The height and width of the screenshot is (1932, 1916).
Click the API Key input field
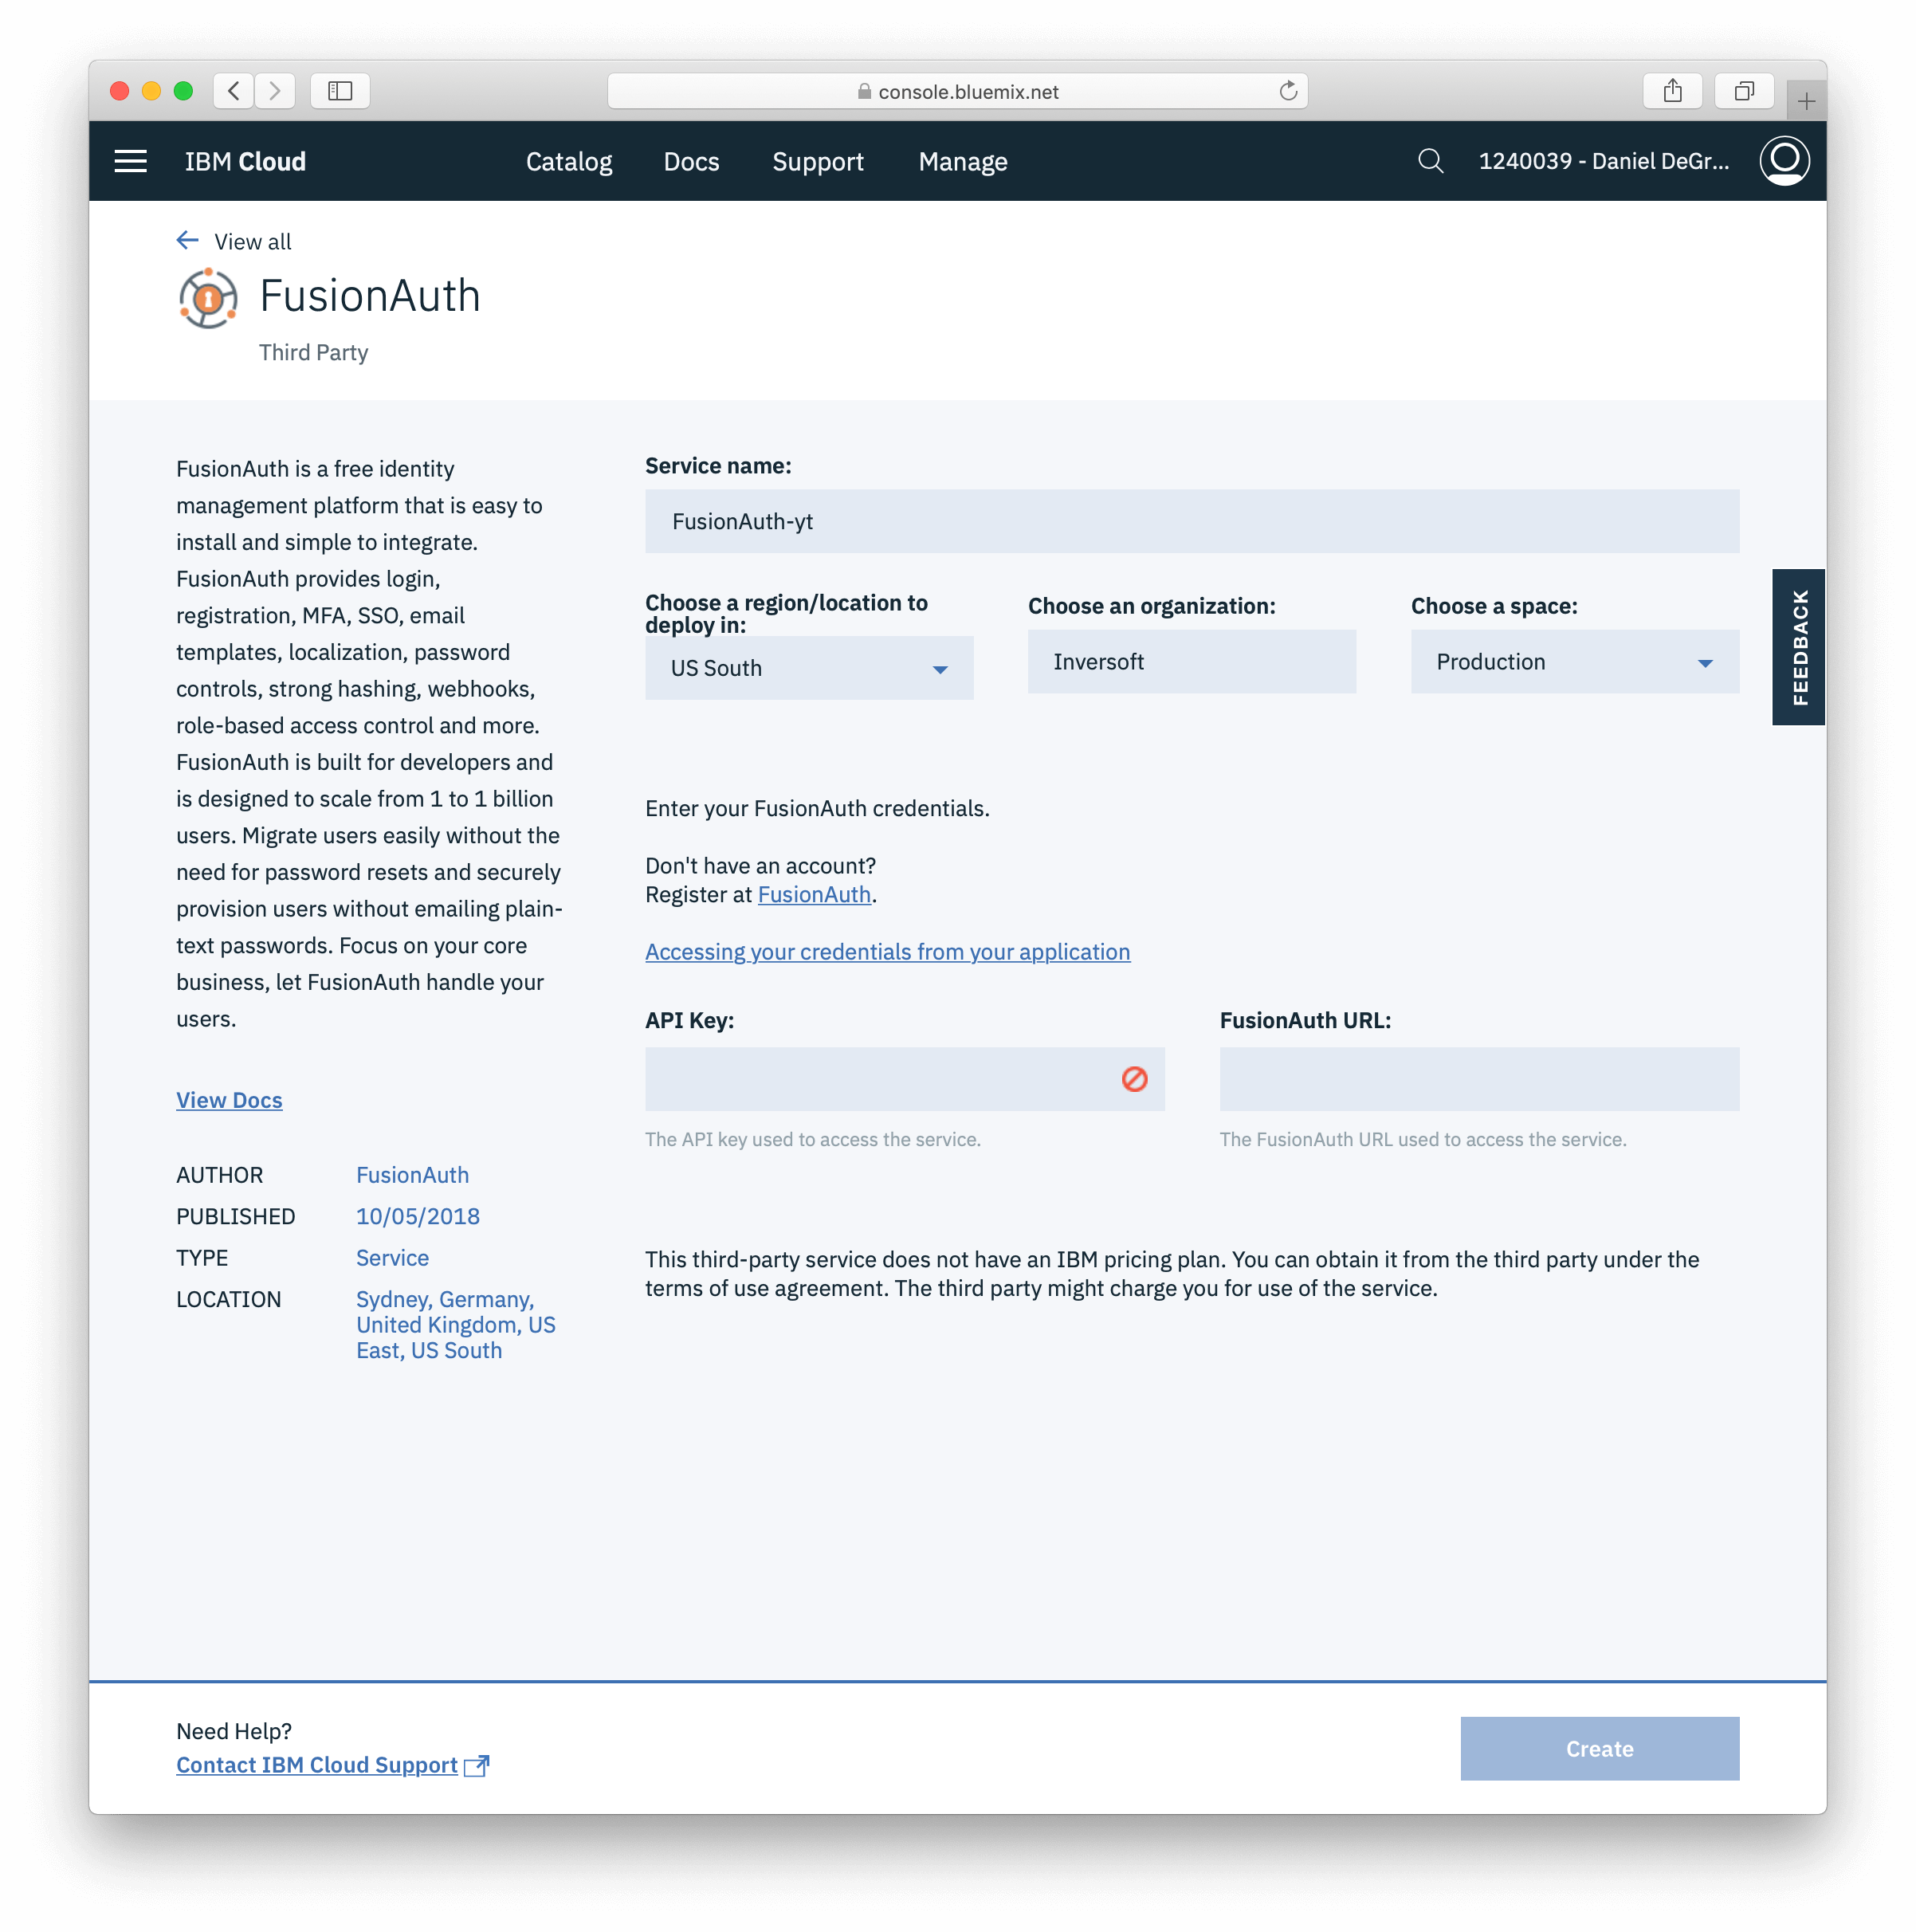click(x=905, y=1079)
